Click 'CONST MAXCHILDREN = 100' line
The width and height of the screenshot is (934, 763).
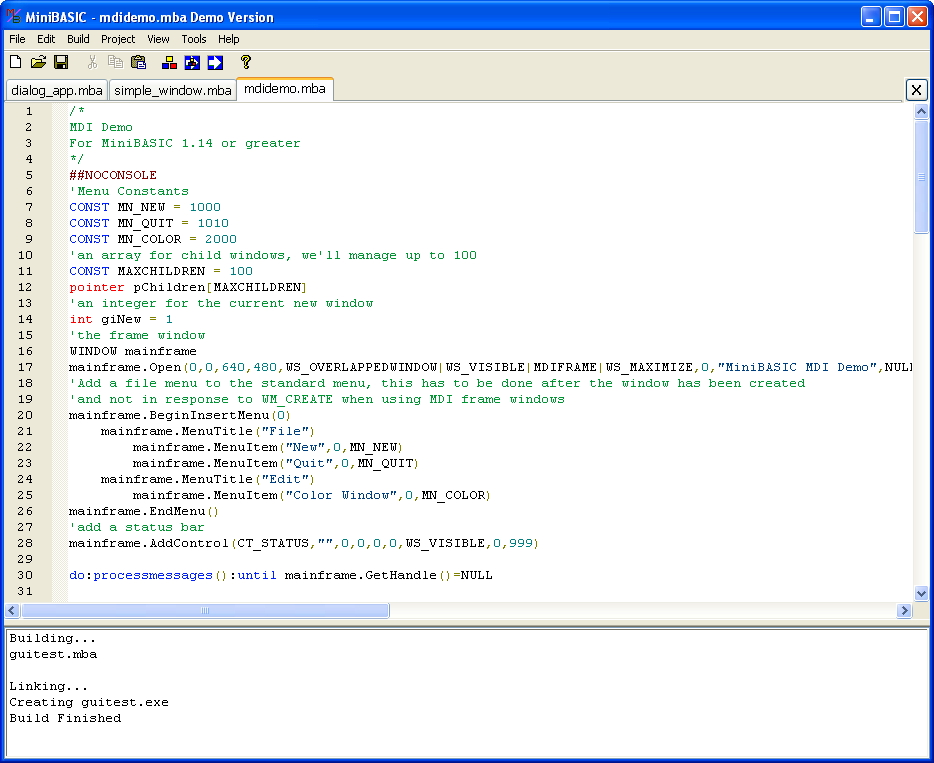click(x=161, y=271)
